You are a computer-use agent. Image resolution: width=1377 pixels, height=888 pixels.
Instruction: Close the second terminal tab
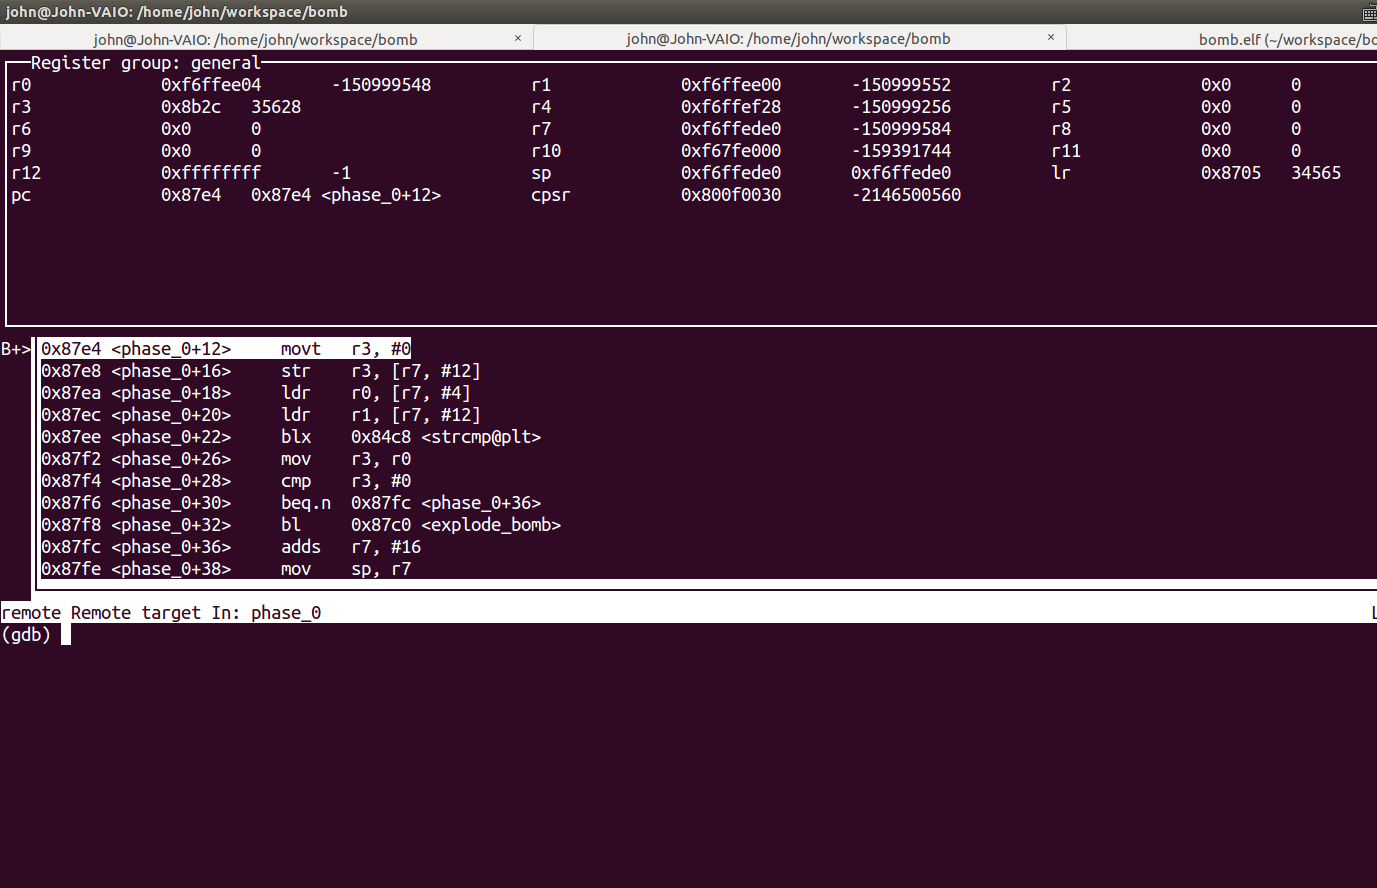pyautogui.click(x=1051, y=38)
